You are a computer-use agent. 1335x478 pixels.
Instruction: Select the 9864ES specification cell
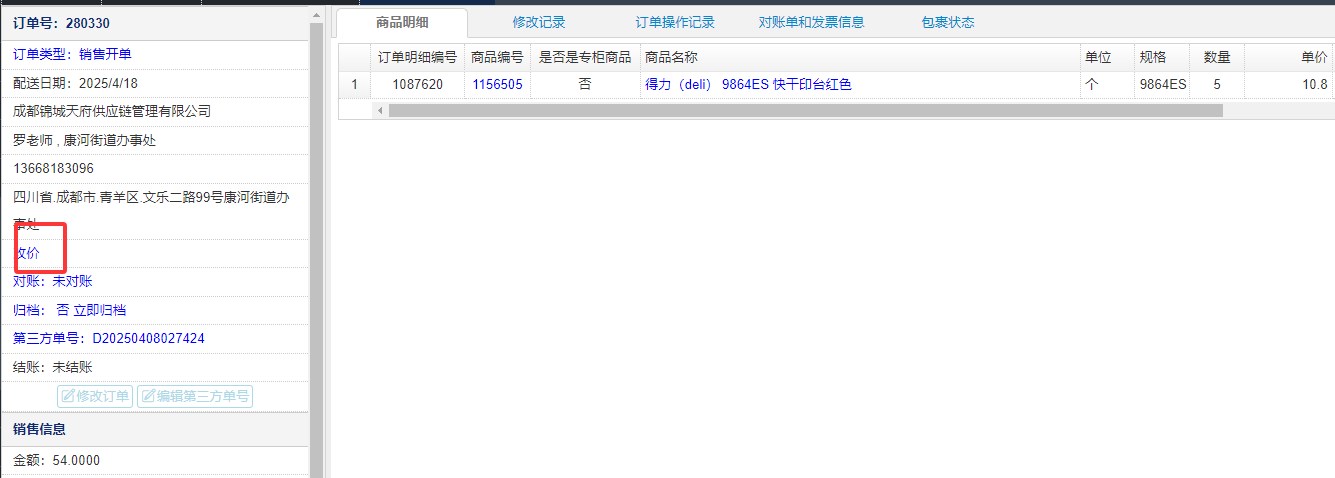click(x=1163, y=85)
